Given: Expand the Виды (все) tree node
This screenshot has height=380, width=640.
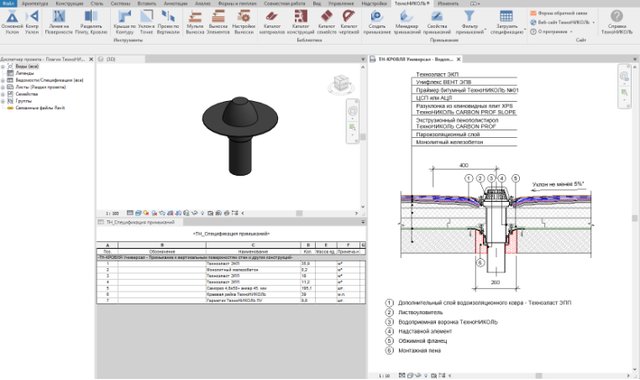Looking at the screenshot, I should [3, 67].
